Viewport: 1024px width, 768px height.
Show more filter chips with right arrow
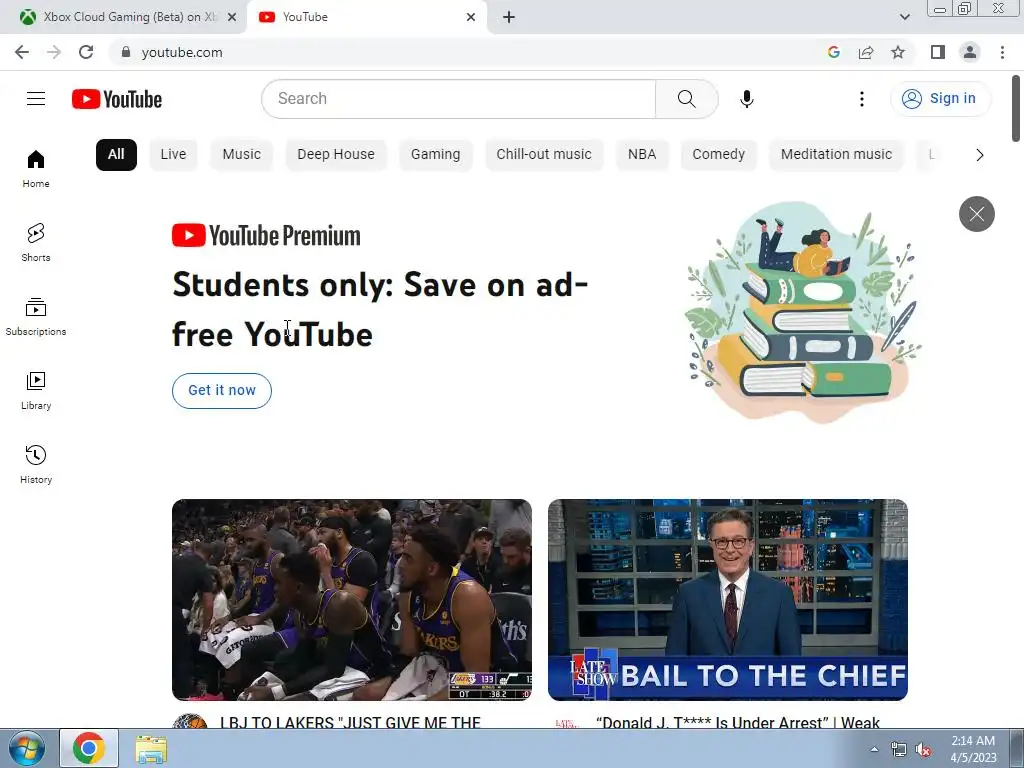tap(980, 155)
